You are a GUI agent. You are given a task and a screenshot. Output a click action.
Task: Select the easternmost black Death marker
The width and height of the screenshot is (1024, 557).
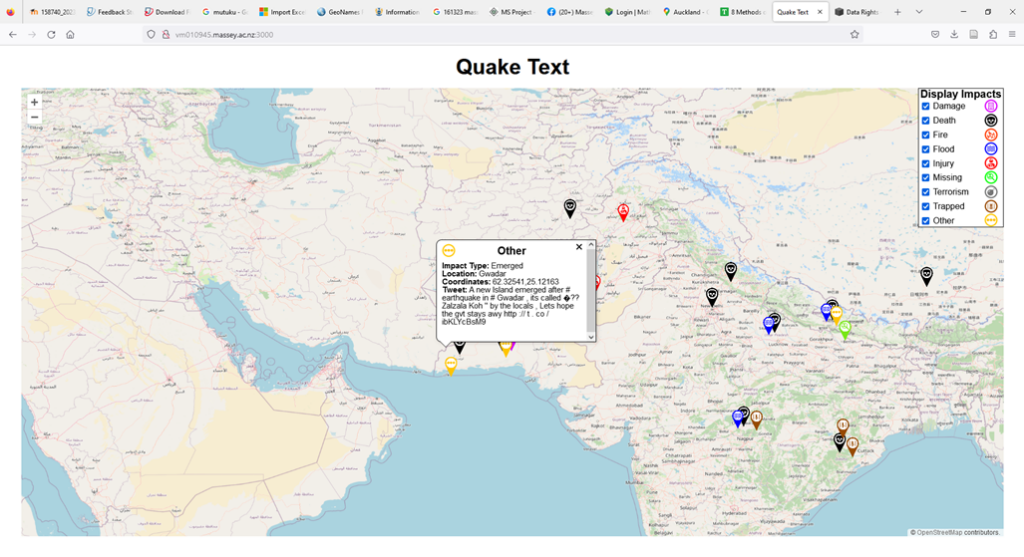(927, 275)
